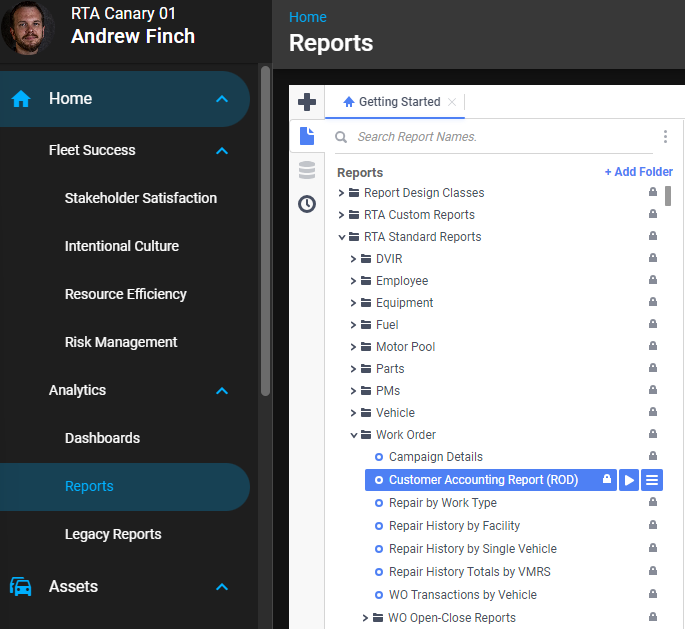The width and height of the screenshot is (685, 629).
Task: Open the clock schedule icon
Action: (x=307, y=204)
